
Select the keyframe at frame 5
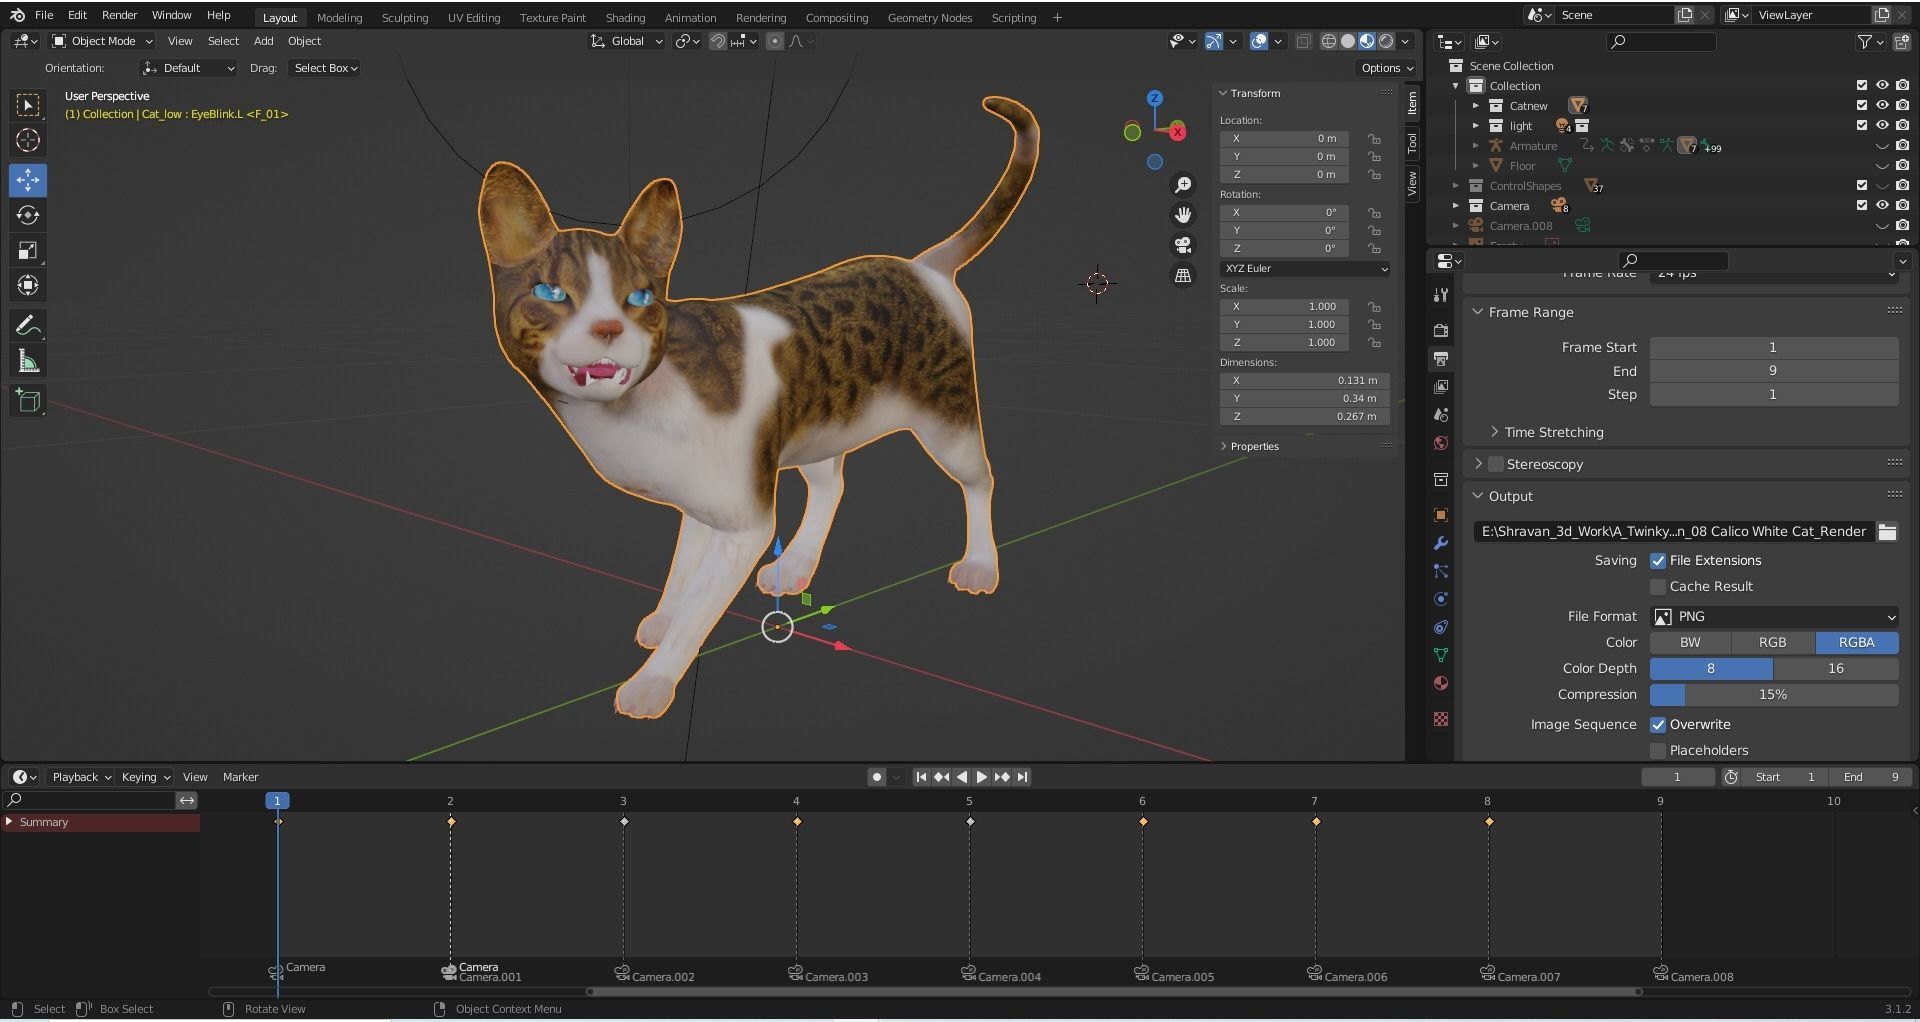click(970, 822)
